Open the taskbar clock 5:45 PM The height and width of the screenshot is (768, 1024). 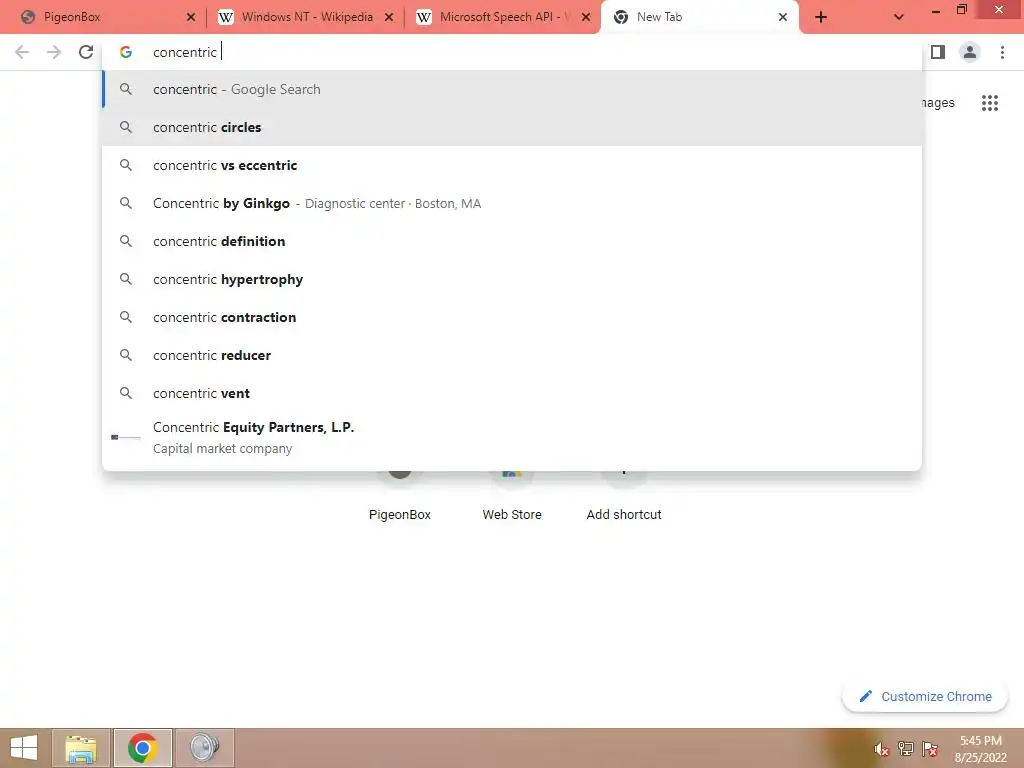[x=980, y=749]
